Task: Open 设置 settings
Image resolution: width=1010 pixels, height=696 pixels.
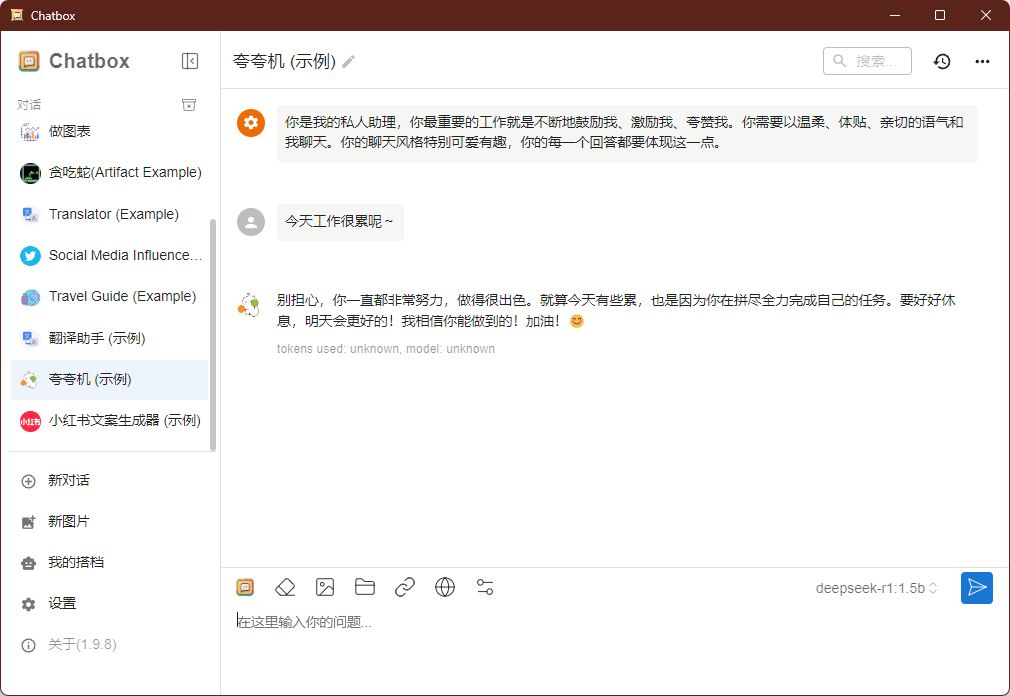Action: coord(62,603)
